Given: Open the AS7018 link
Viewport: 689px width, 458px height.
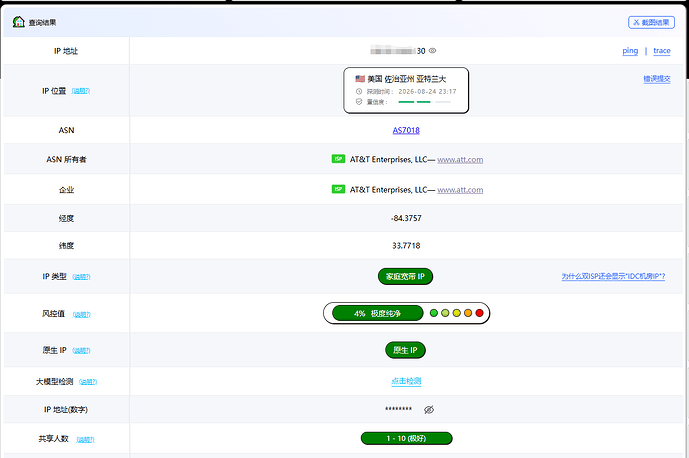Looking at the screenshot, I should pyautogui.click(x=406, y=130).
